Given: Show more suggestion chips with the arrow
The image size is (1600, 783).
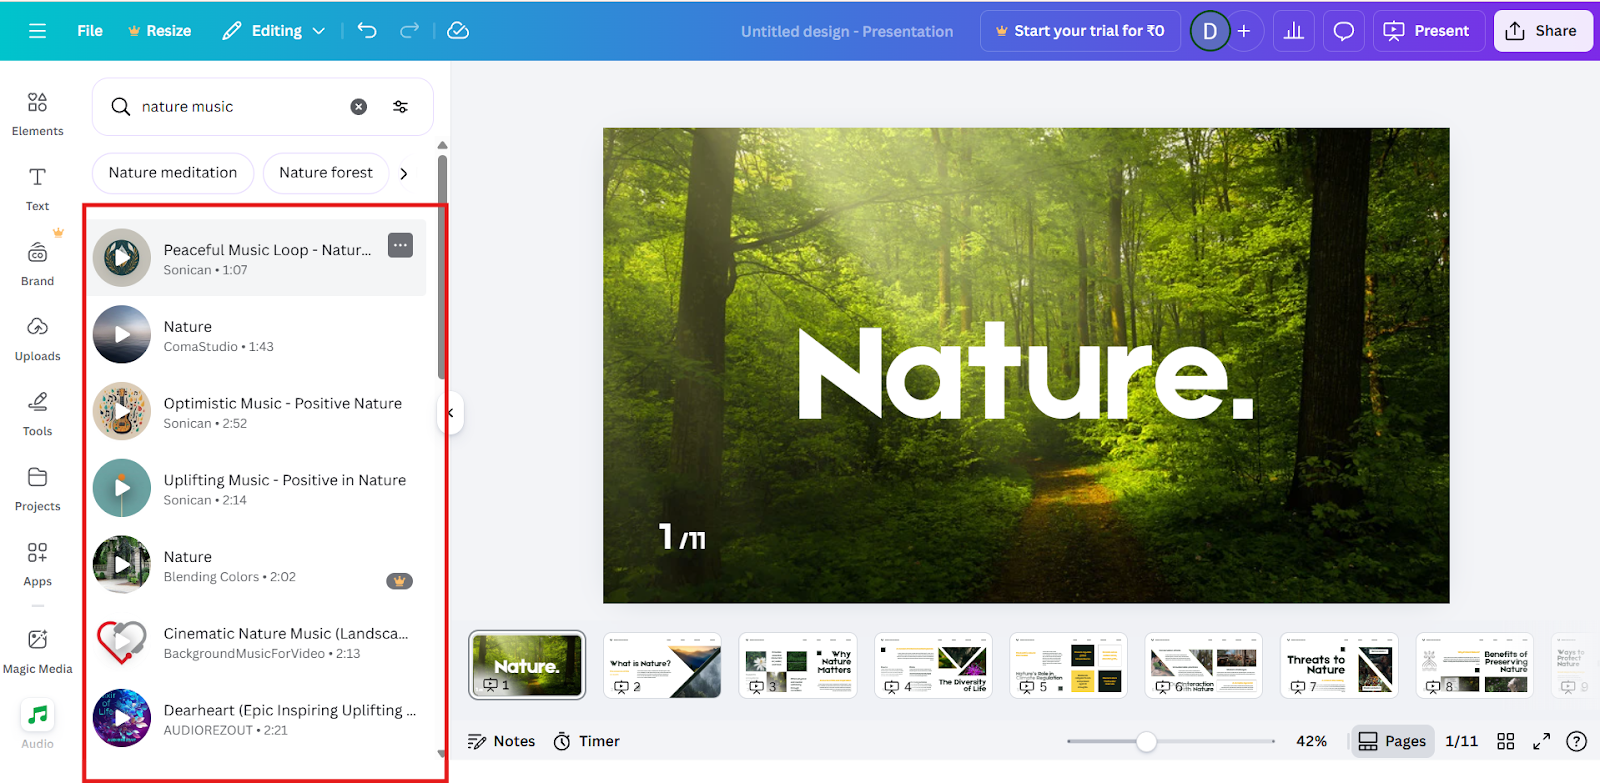Looking at the screenshot, I should [x=404, y=173].
